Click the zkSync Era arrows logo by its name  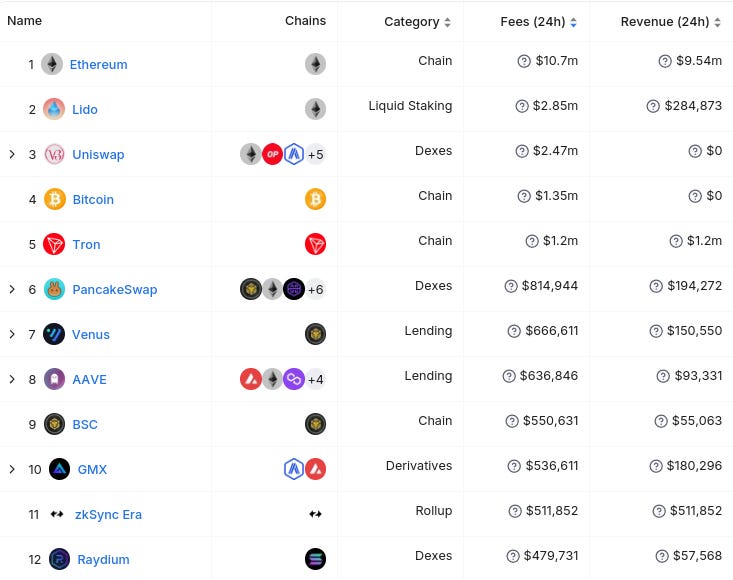(57, 514)
